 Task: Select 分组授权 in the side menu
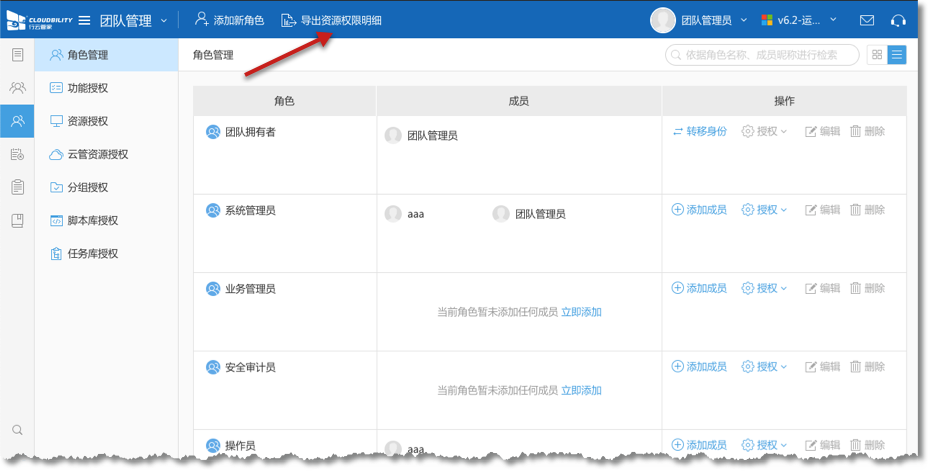point(107,188)
